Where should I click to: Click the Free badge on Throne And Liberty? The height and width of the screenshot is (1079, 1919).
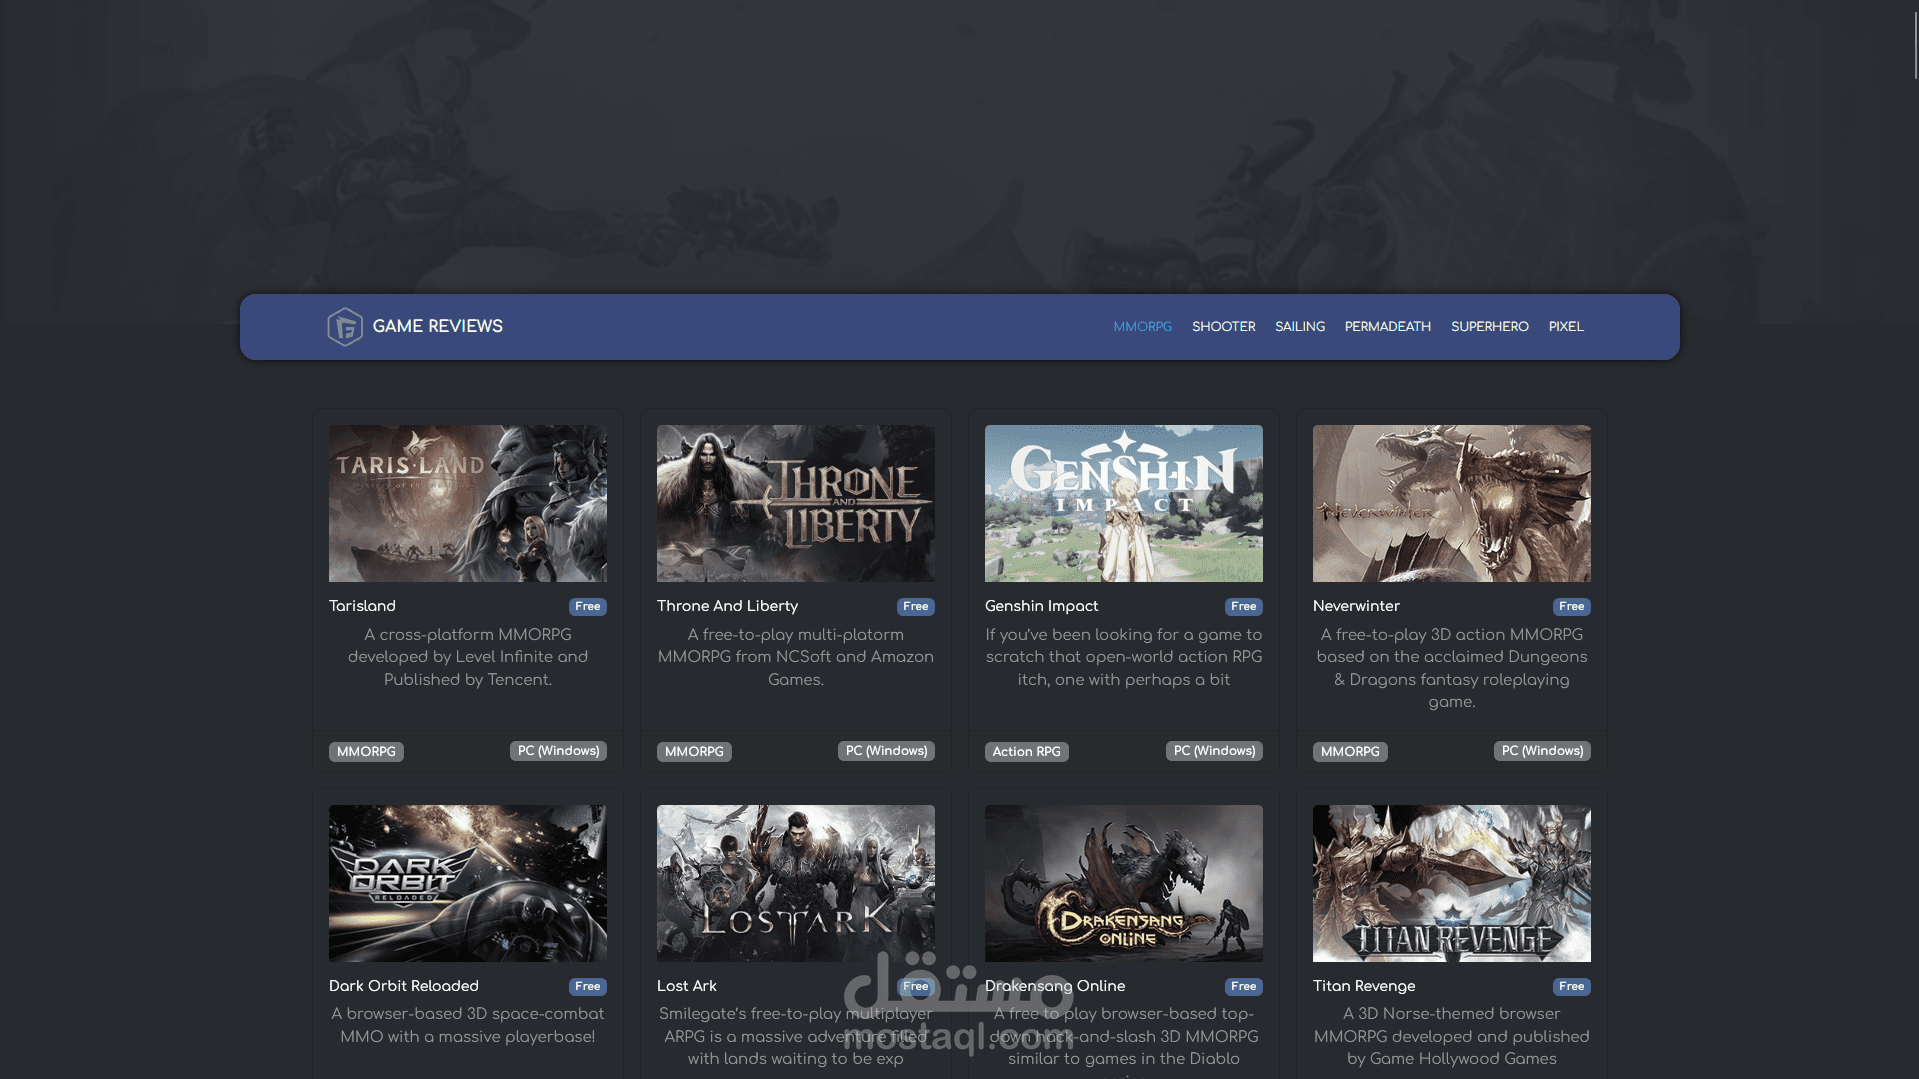[x=916, y=607]
